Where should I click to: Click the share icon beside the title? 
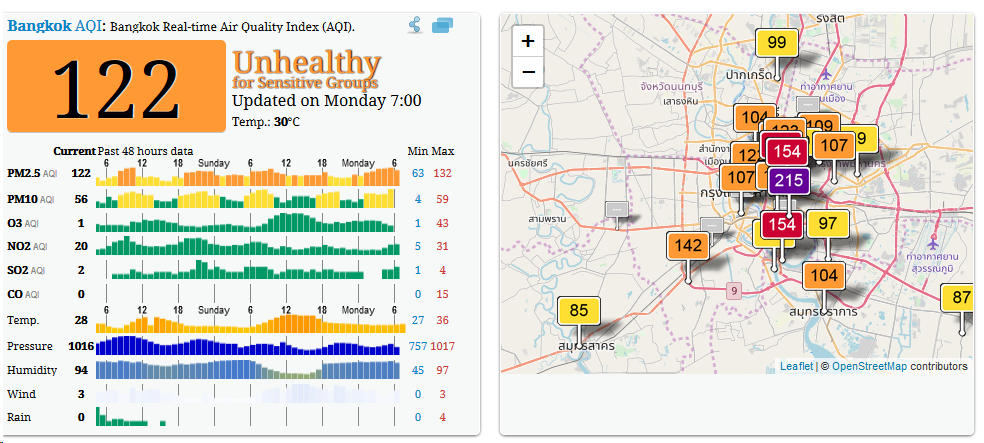pyautogui.click(x=414, y=26)
